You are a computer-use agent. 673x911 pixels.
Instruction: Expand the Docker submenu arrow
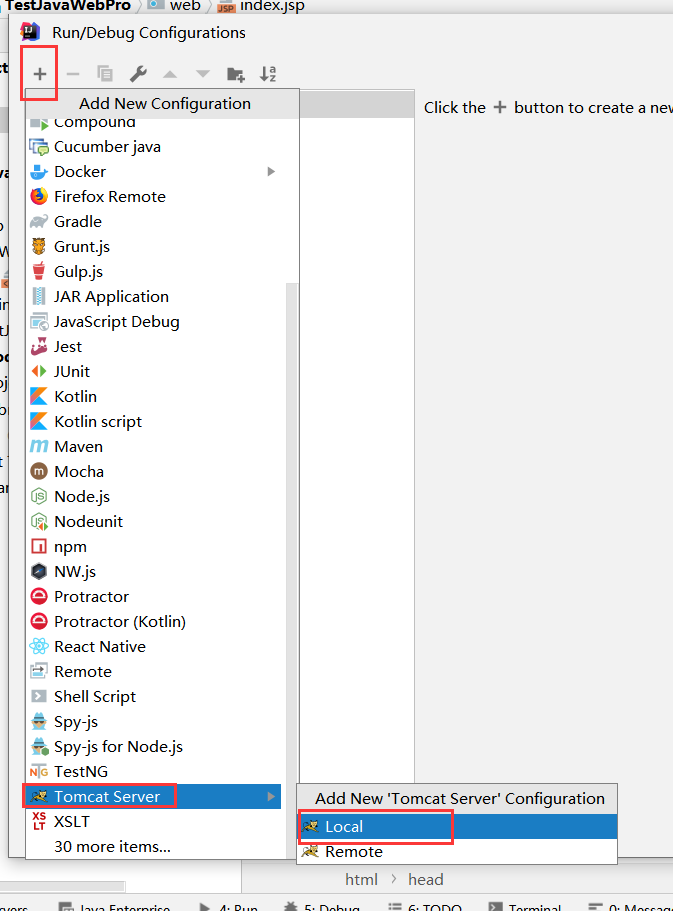pos(271,172)
